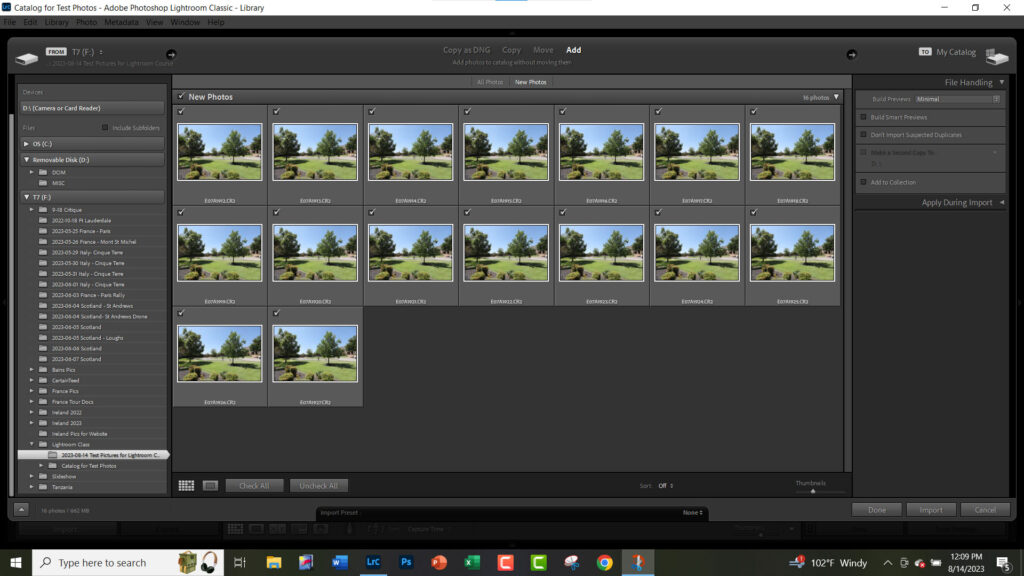
Task: Open Google Chrome from the taskbar
Action: [604, 563]
